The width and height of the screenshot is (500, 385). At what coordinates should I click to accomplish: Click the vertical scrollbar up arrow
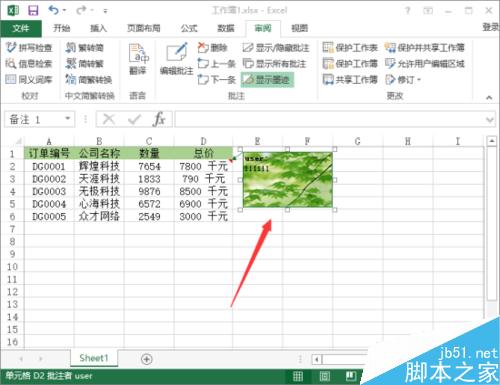[492, 141]
